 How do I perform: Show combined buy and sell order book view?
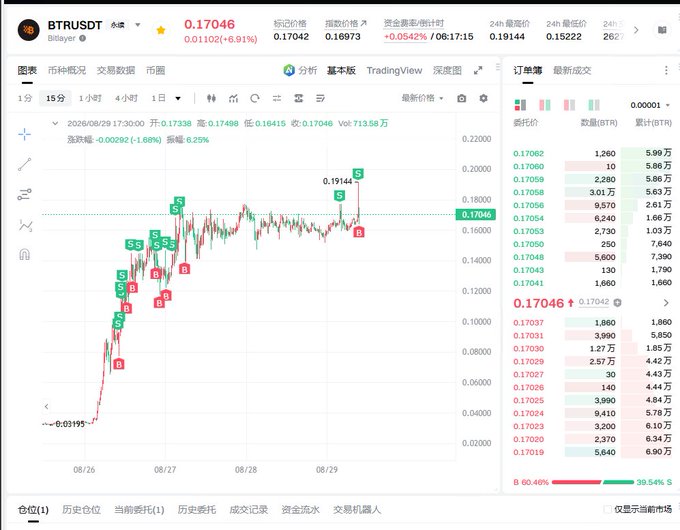pos(520,105)
